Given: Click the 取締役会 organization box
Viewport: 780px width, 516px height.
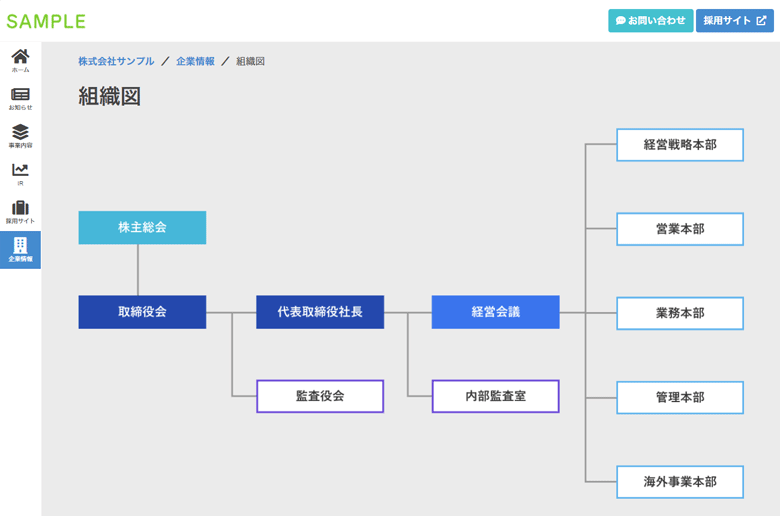Looking at the screenshot, I should (x=142, y=312).
